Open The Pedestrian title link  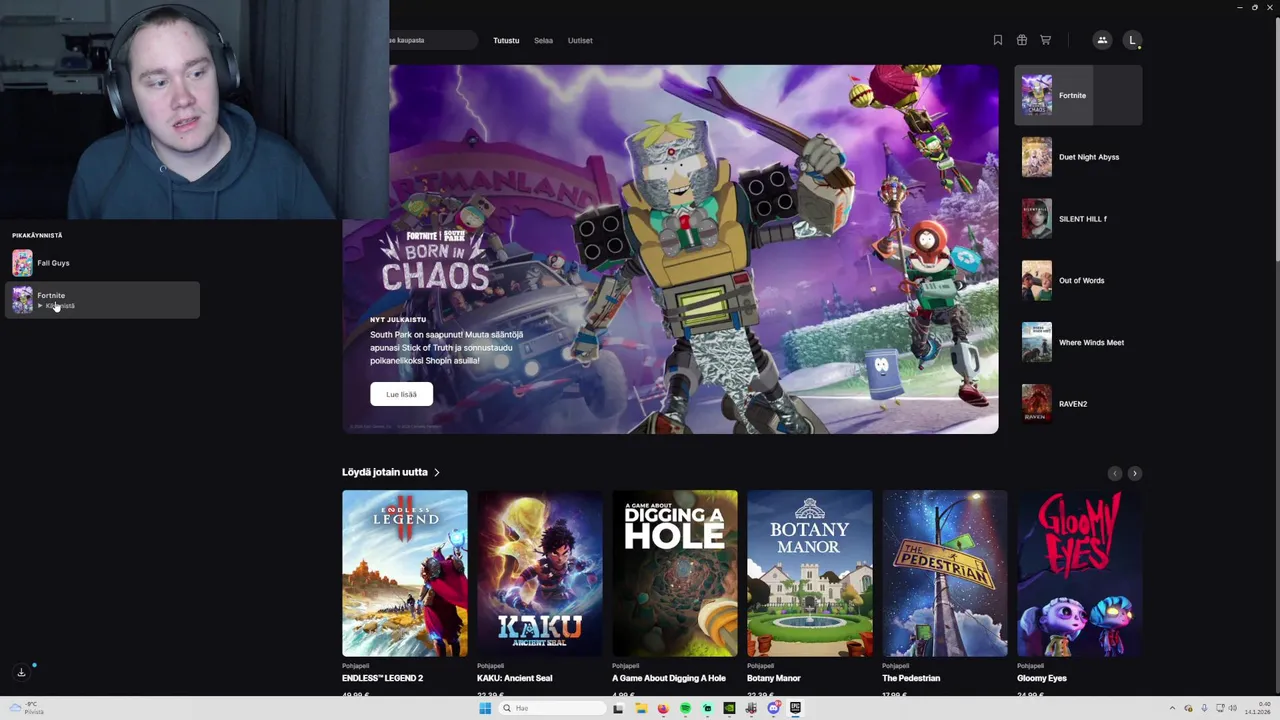(x=911, y=678)
